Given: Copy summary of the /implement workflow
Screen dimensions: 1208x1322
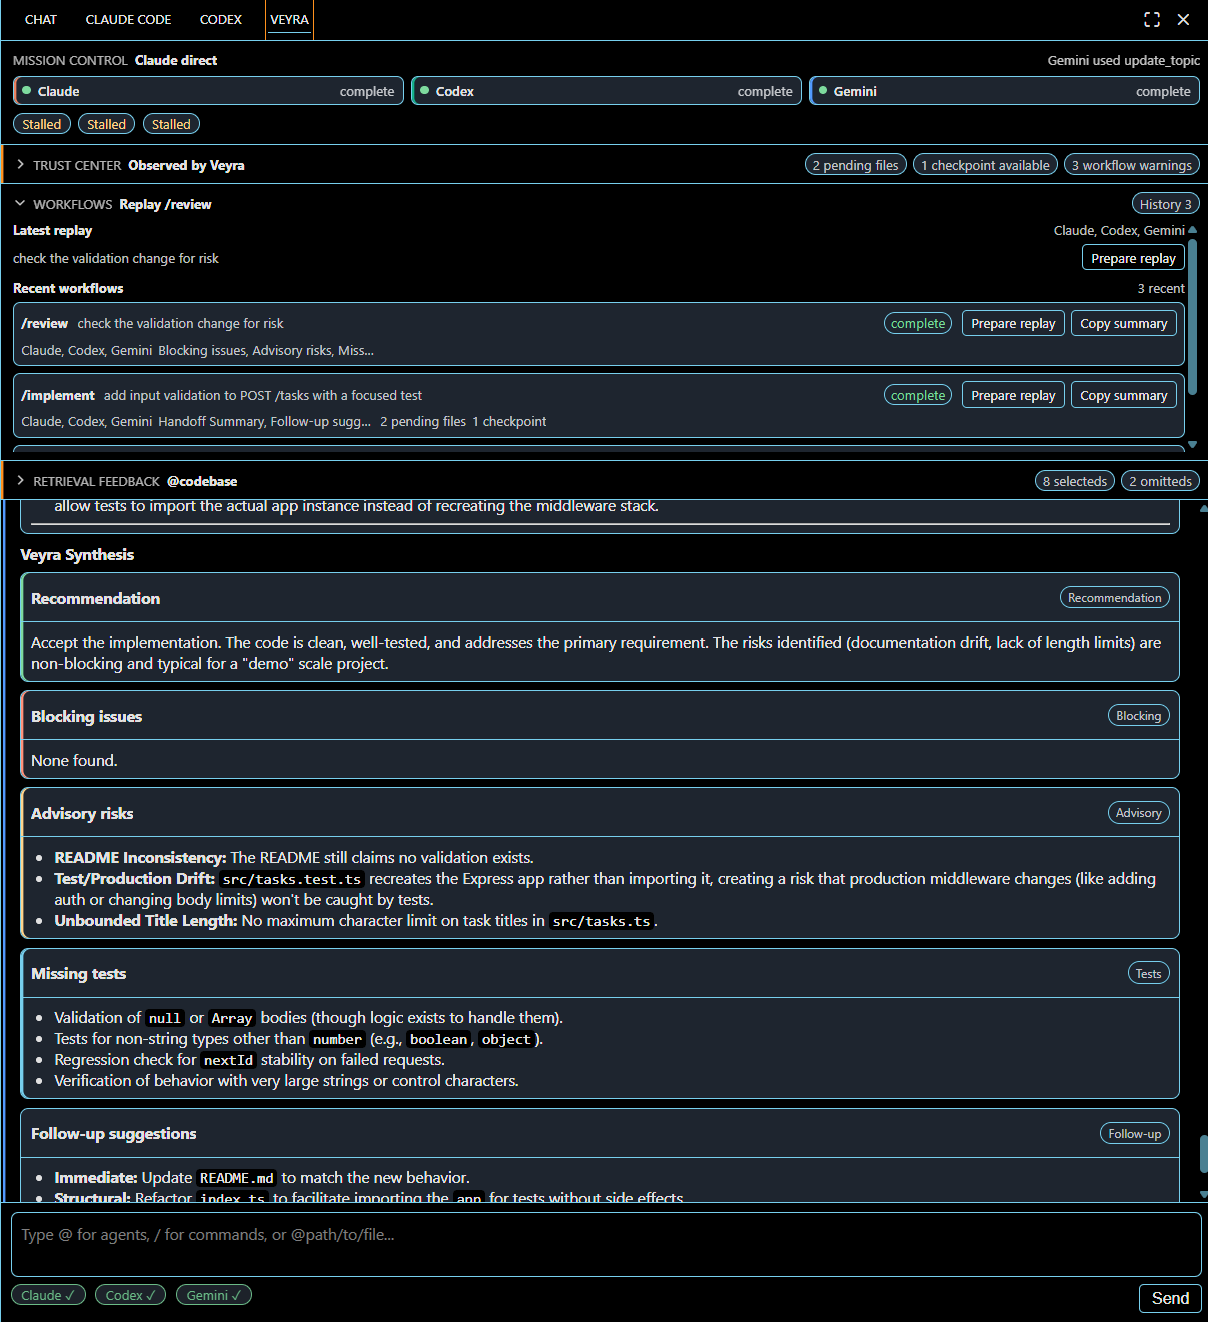Looking at the screenshot, I should pyautogui.click(x=1123, y=395).
